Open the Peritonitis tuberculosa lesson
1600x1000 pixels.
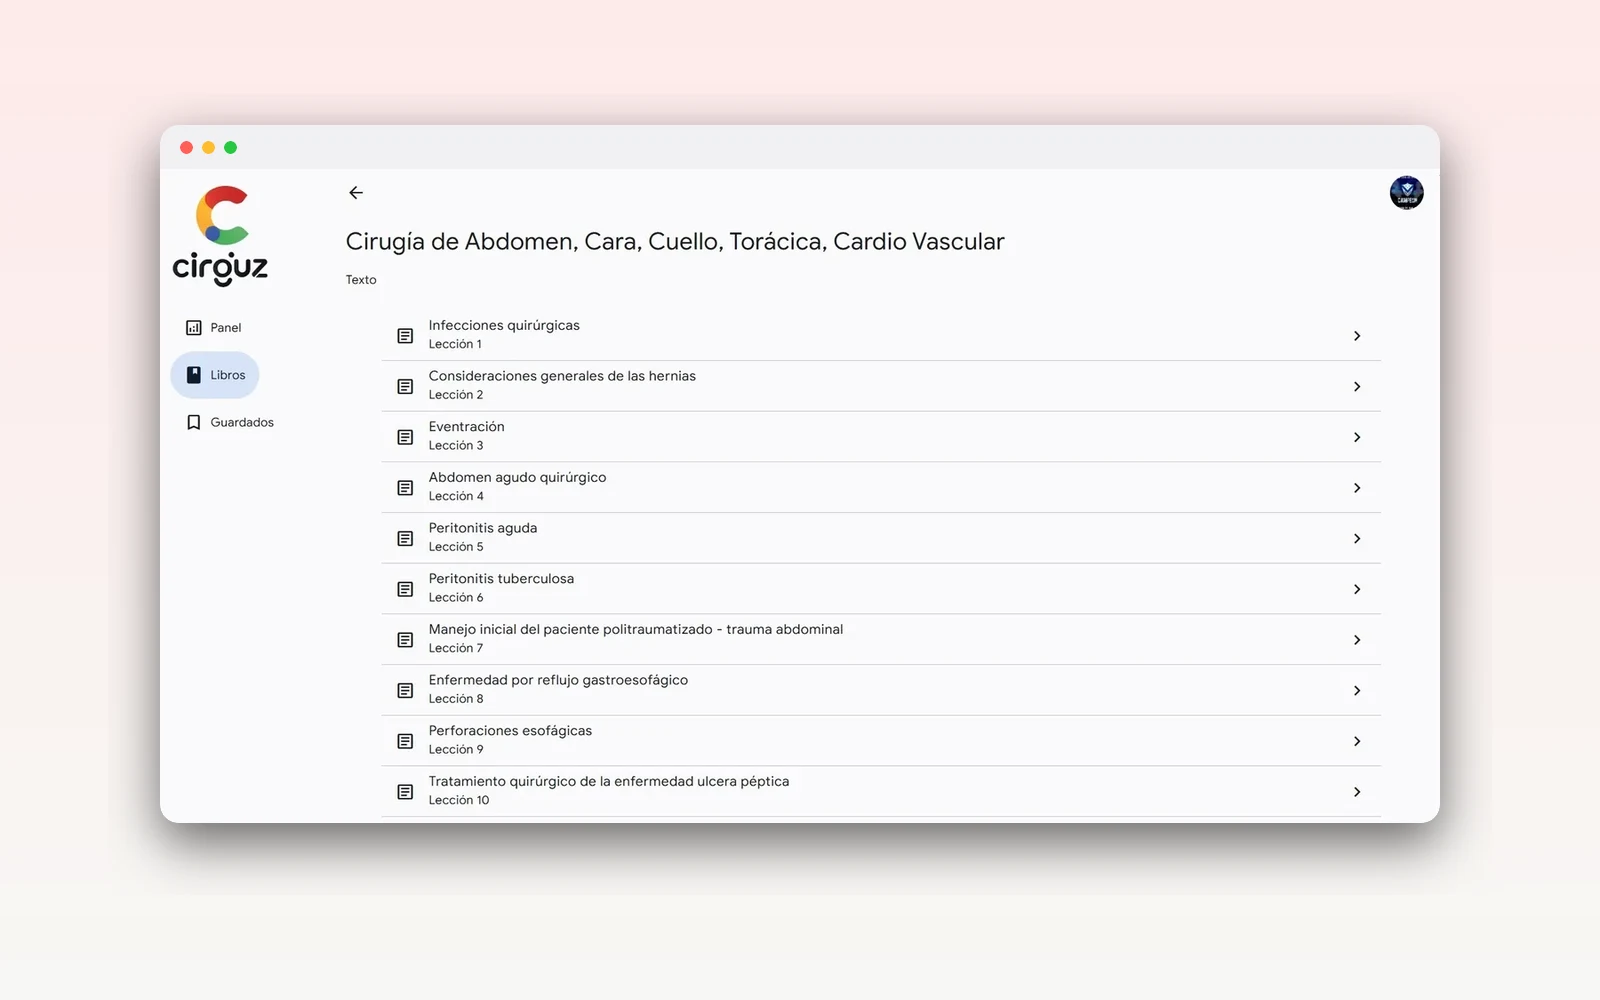pyautogui.click(x=501, y=578)
